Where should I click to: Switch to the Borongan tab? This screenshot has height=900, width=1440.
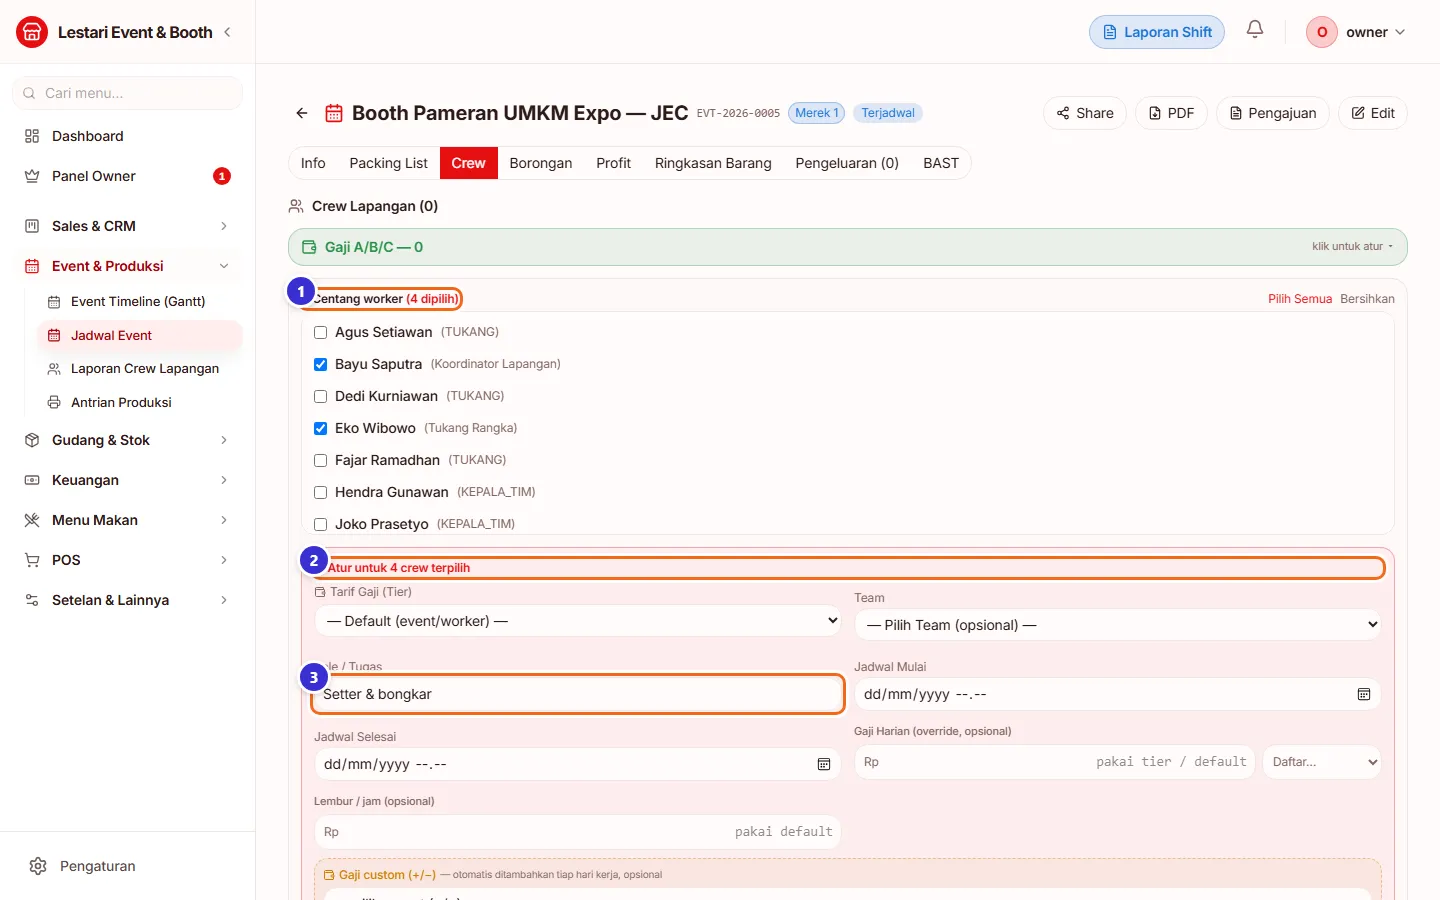pos(541,163)
